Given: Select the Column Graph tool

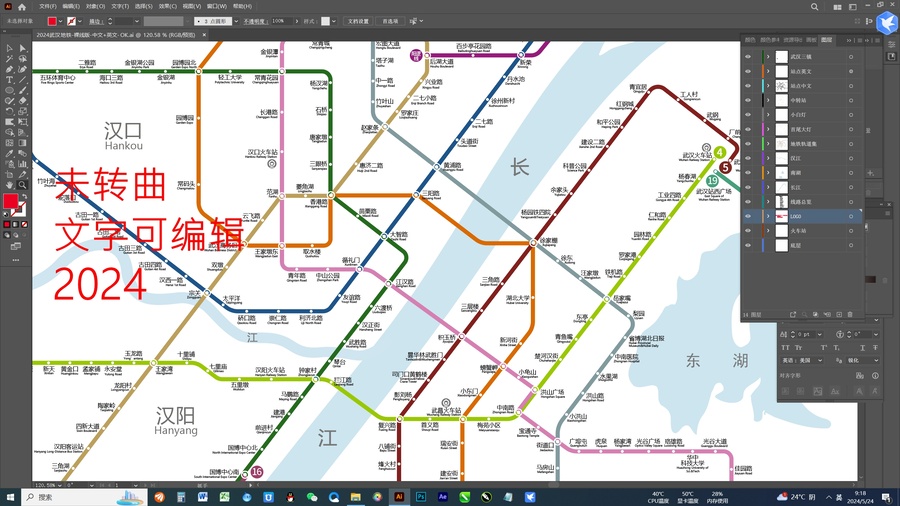Looking at the screenshot, I should coord(22,164).
